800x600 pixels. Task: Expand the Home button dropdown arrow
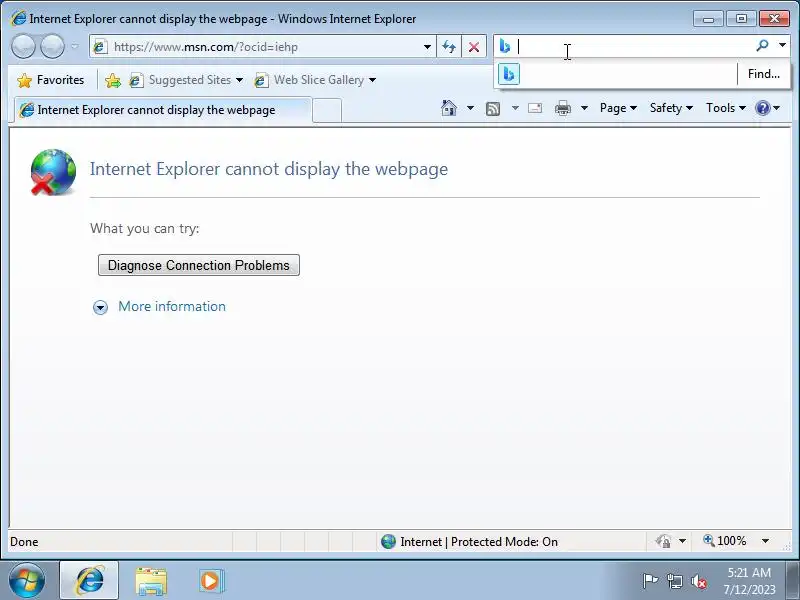(x=470, y=108)
